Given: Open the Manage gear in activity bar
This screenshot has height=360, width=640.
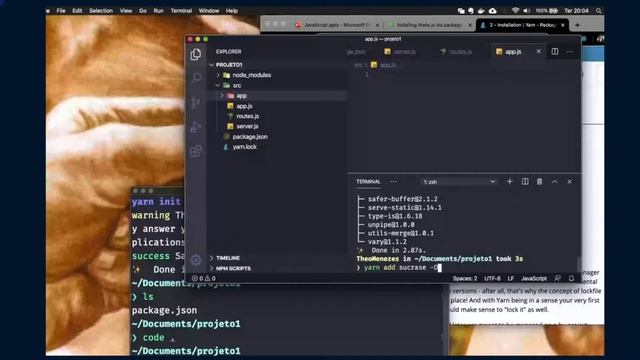Looking at the screenshot, I should [x=196, y=260].
